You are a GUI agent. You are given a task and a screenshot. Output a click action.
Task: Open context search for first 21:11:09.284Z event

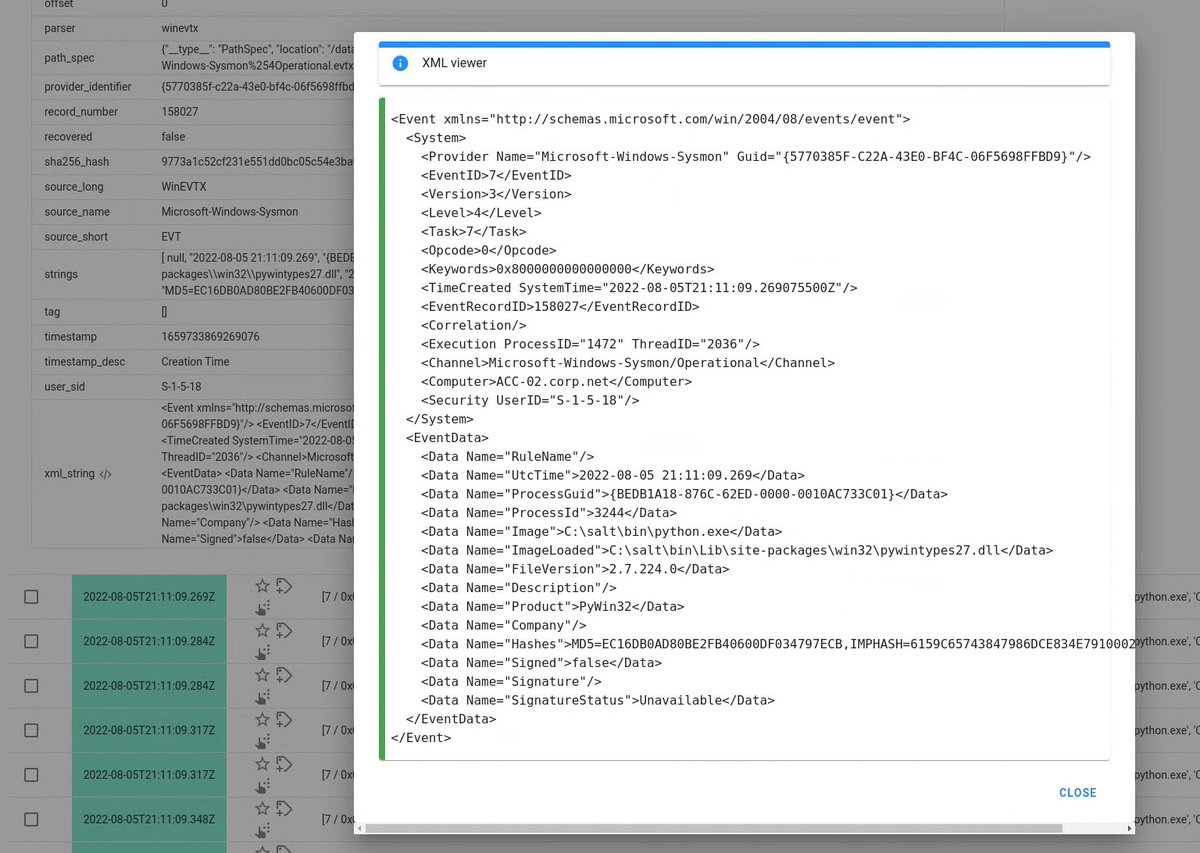point(262,651)
